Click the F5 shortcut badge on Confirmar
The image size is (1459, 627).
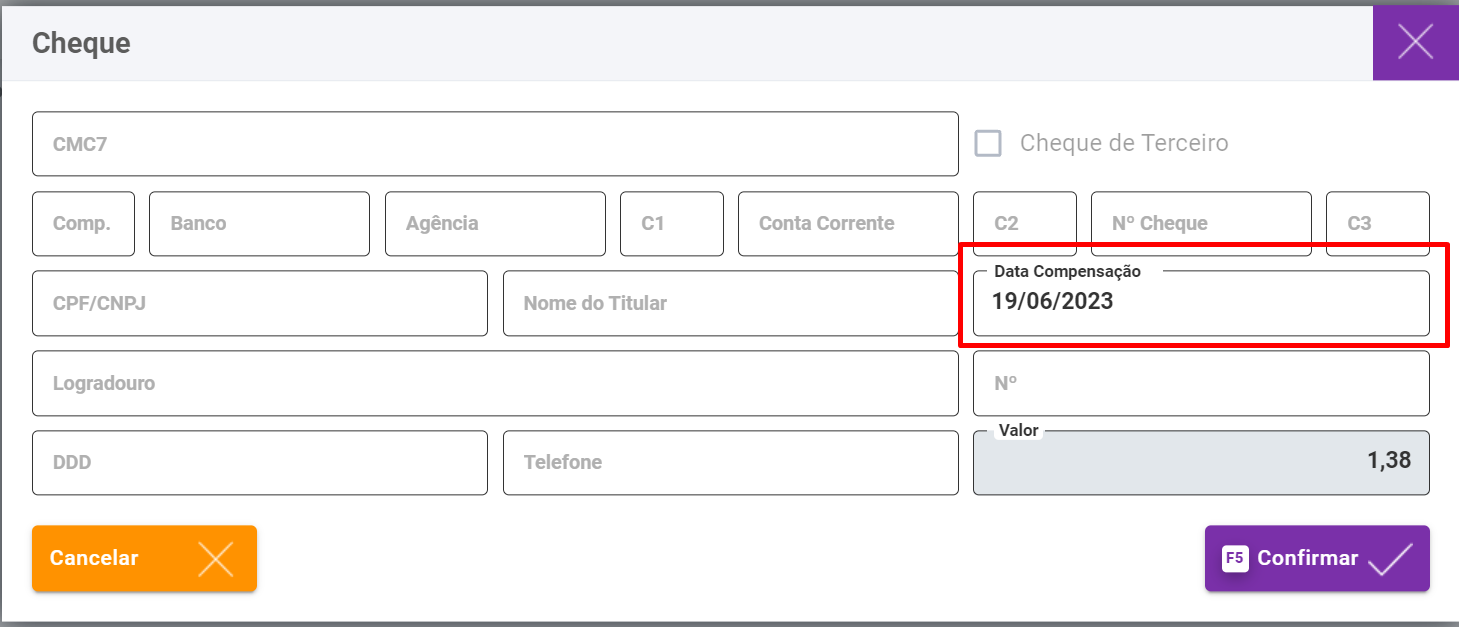pos(1235,558)
